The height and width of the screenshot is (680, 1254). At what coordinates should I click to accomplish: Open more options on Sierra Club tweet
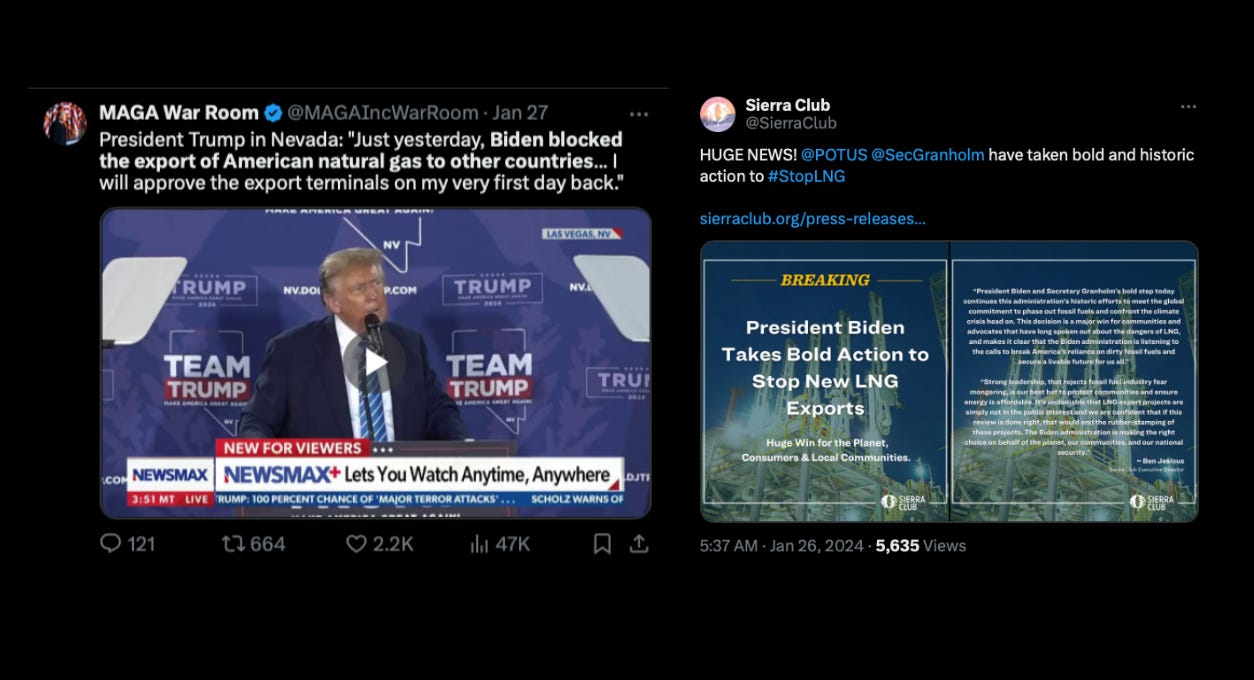[1188, 106]
